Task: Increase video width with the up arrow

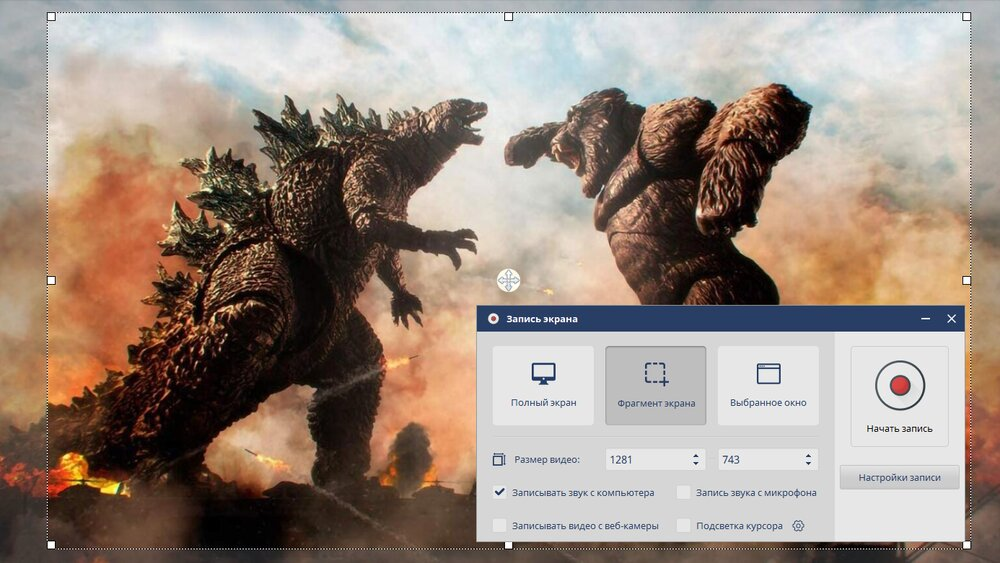Action: coord(696,455)
